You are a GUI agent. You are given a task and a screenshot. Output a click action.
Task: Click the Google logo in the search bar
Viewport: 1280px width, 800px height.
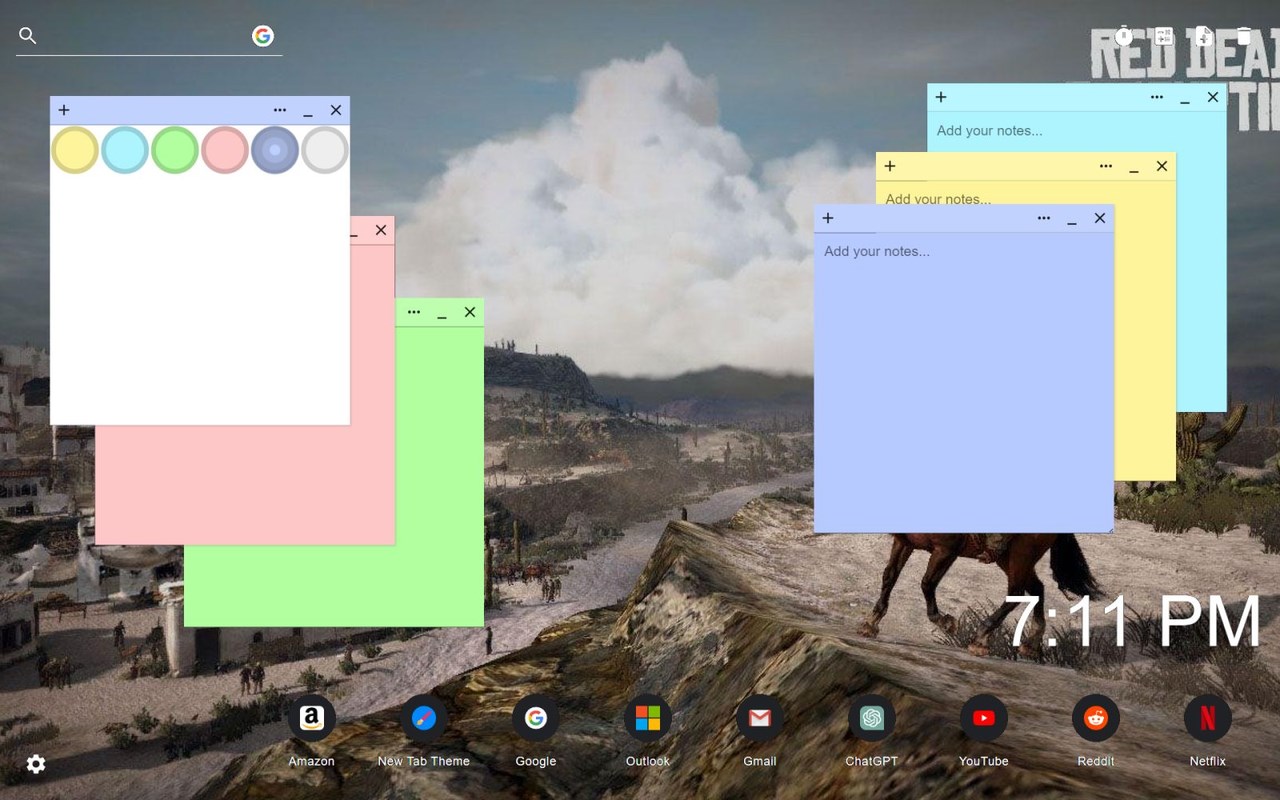263,36
